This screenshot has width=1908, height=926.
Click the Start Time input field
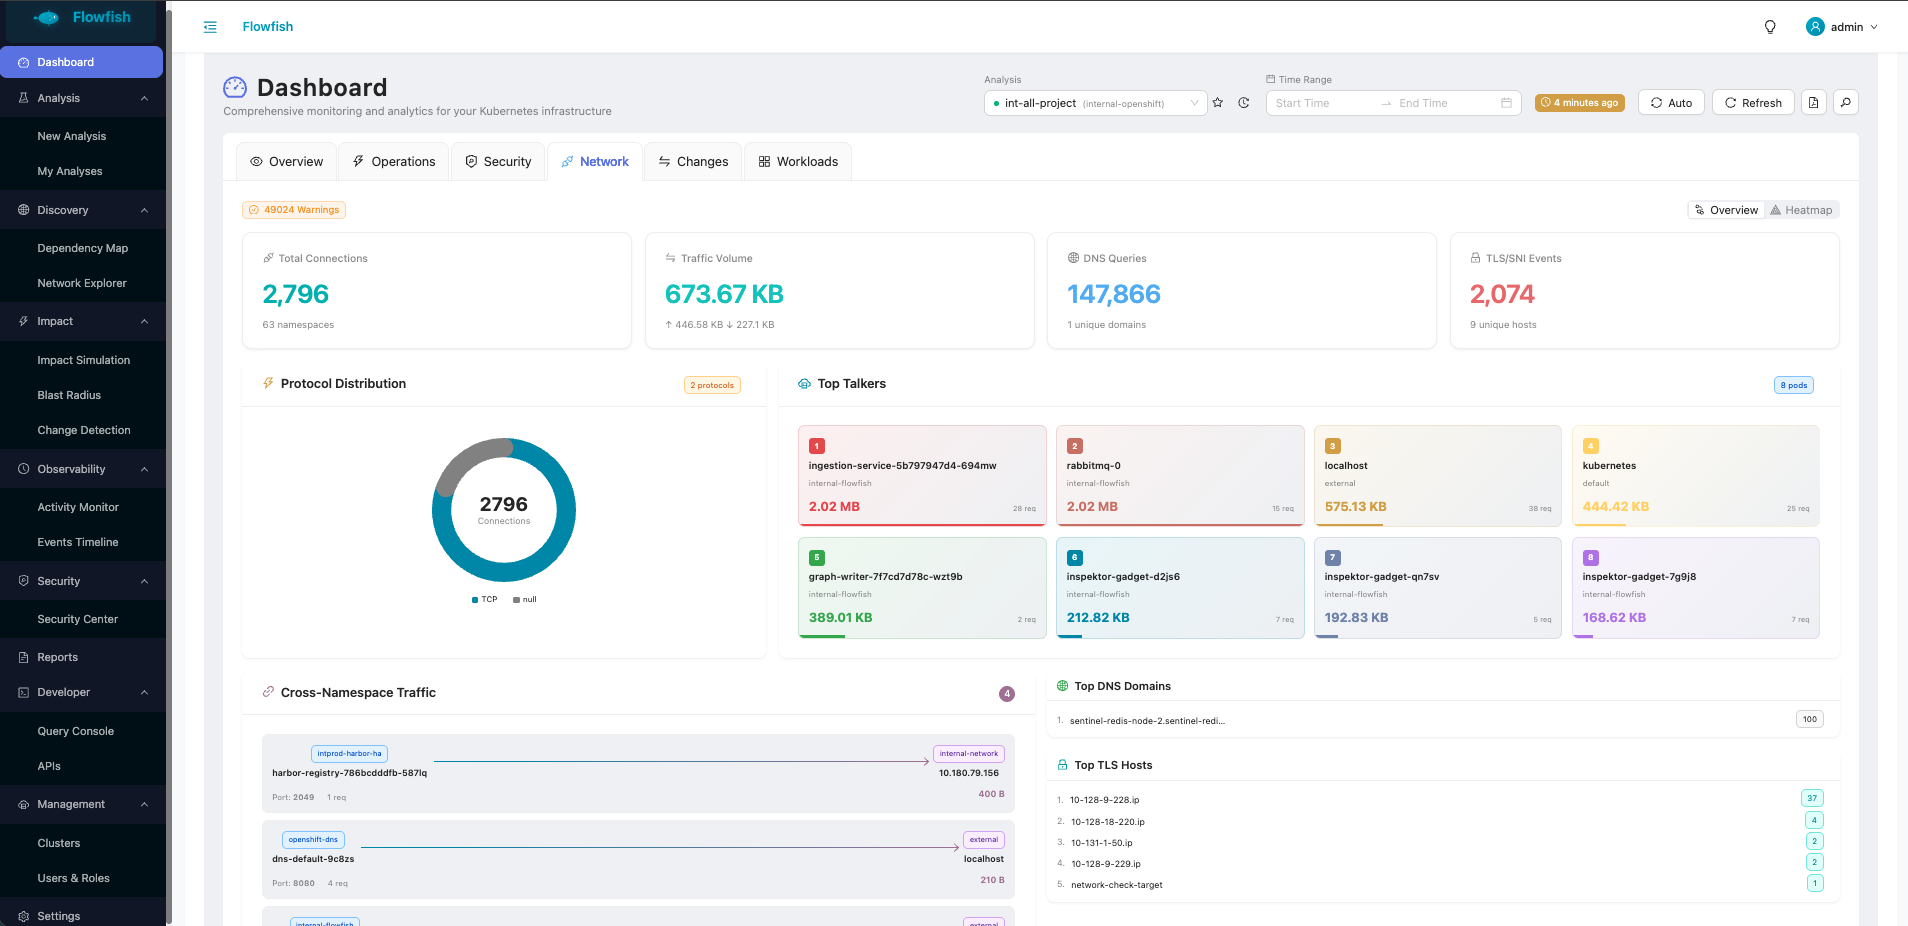pos(1322,103)
